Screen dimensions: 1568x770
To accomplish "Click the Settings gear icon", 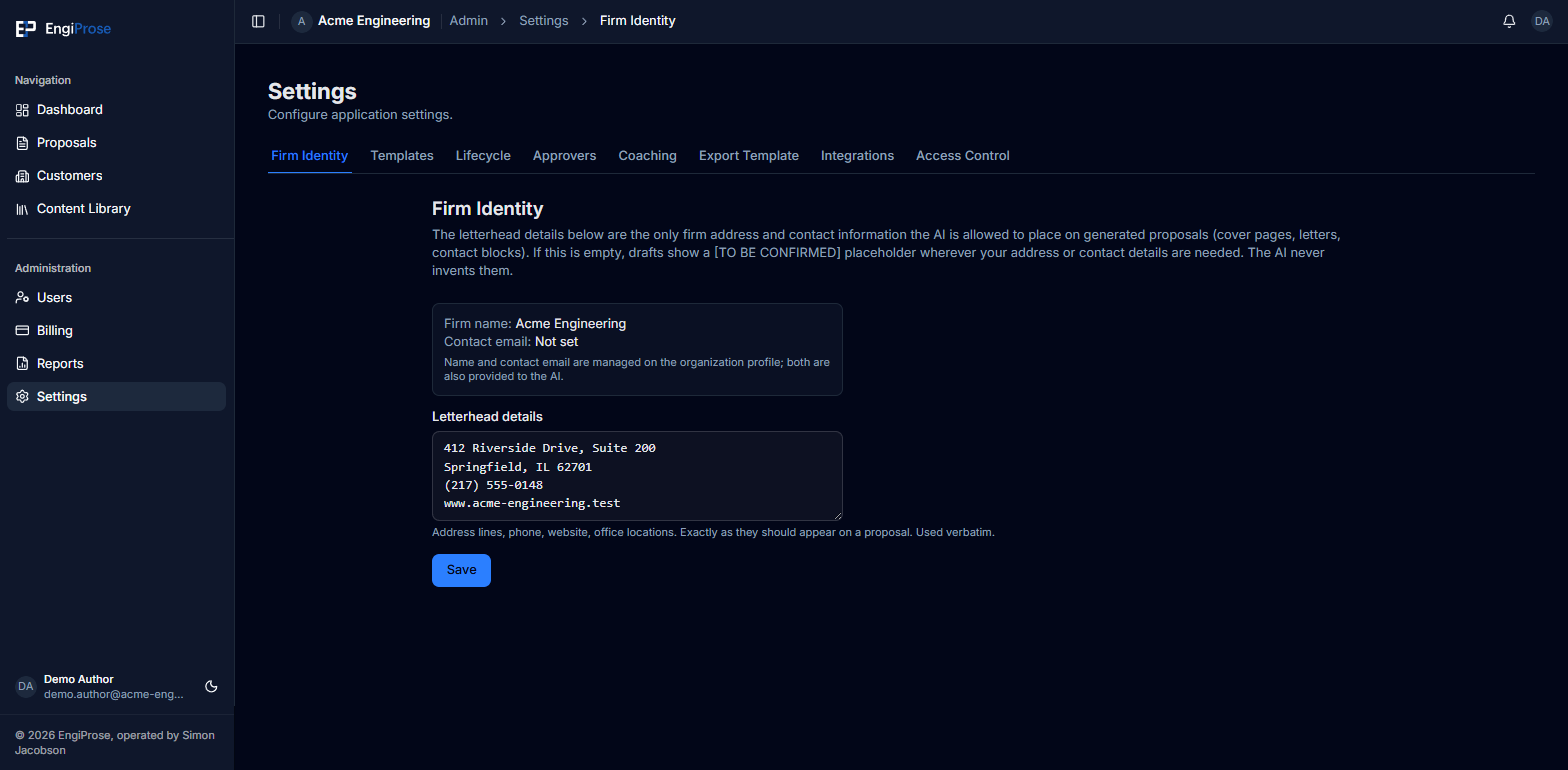I will click(22, 397).
